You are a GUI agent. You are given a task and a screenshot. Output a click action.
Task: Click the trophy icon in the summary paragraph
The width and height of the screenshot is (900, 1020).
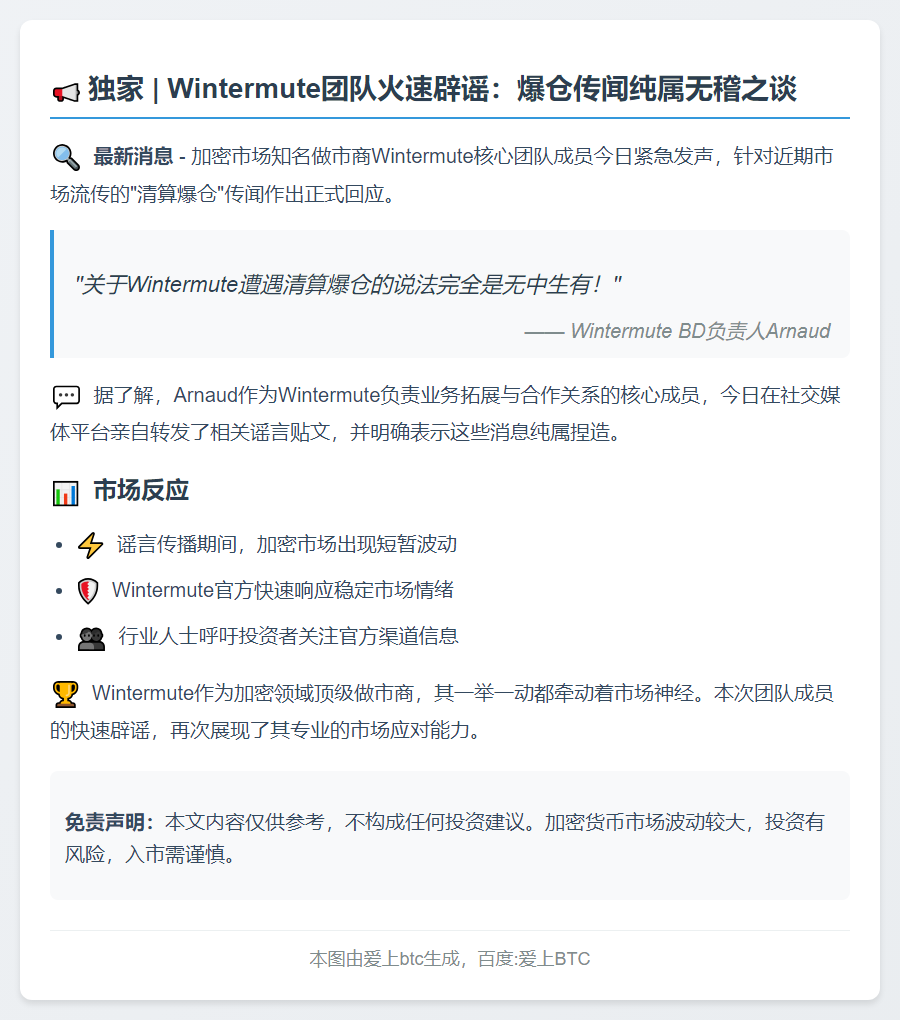pyautogui.click(x=65, y=694)
